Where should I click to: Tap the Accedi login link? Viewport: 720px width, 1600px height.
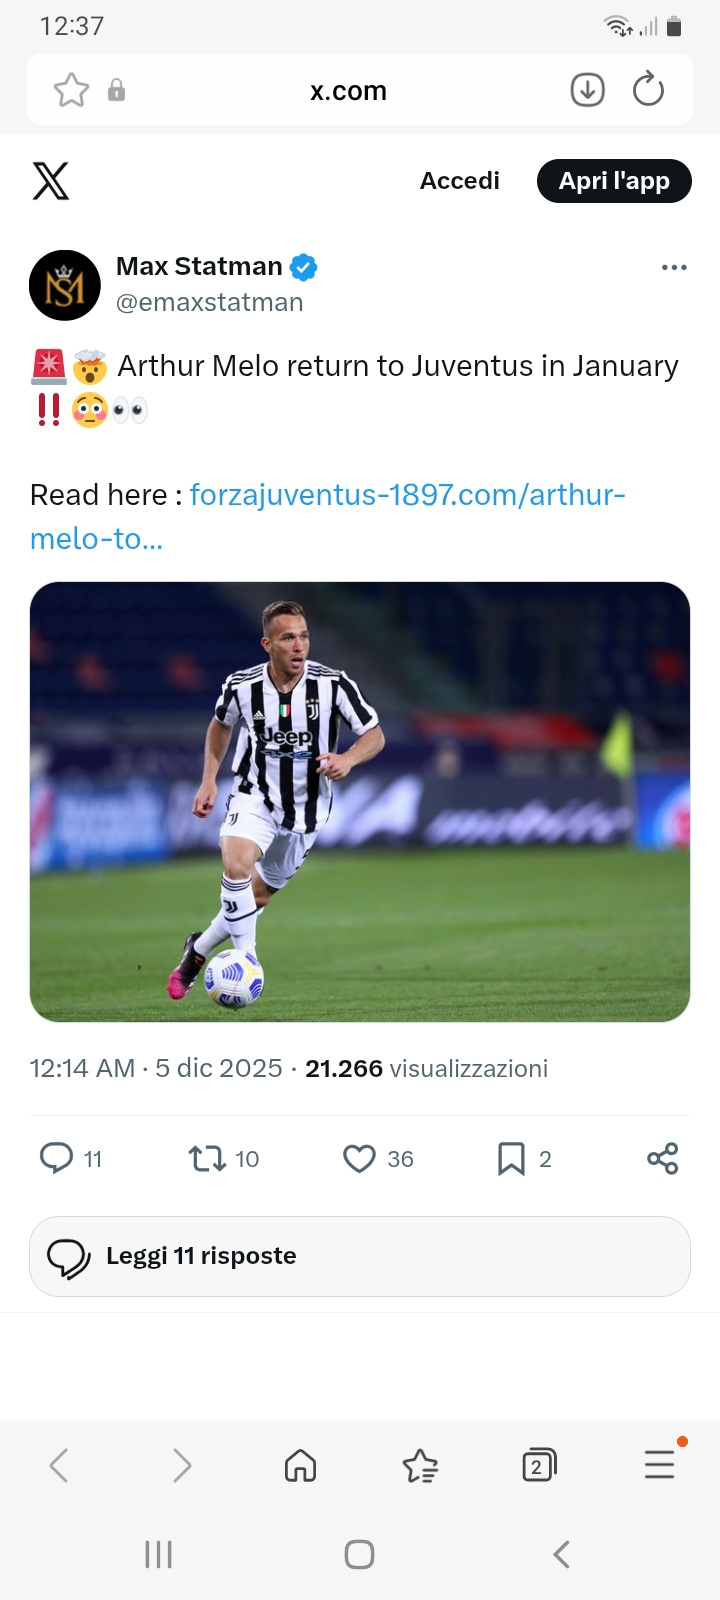459,181
